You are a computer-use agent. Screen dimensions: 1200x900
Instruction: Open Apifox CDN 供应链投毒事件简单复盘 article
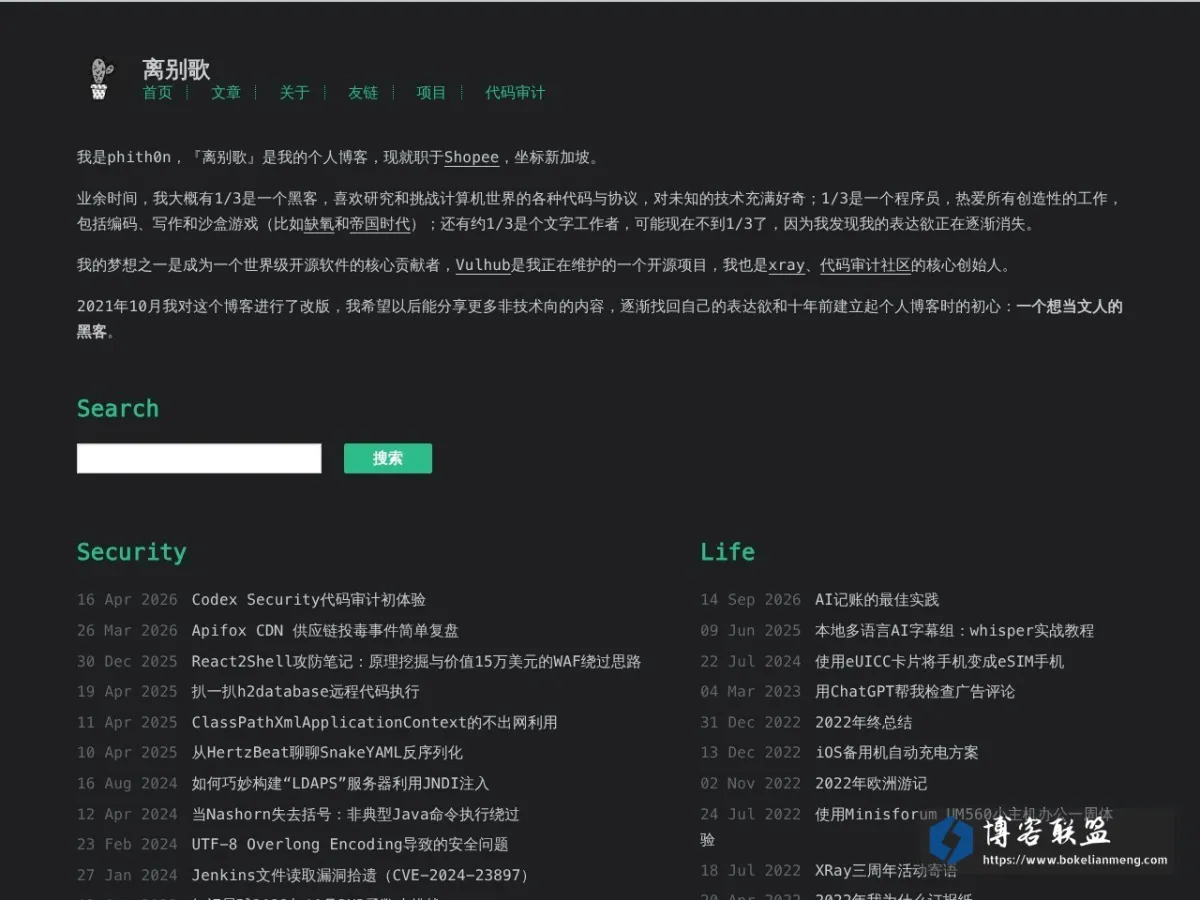[325, 631]
